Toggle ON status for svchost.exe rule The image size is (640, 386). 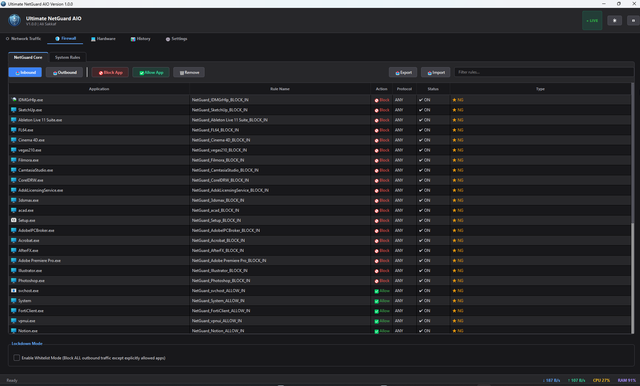(424, 291)
